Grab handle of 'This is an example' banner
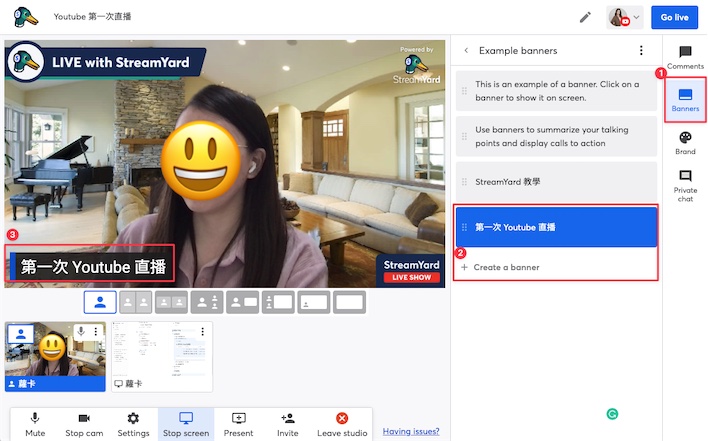Screen dimensions: 708x441 (464, 91)
